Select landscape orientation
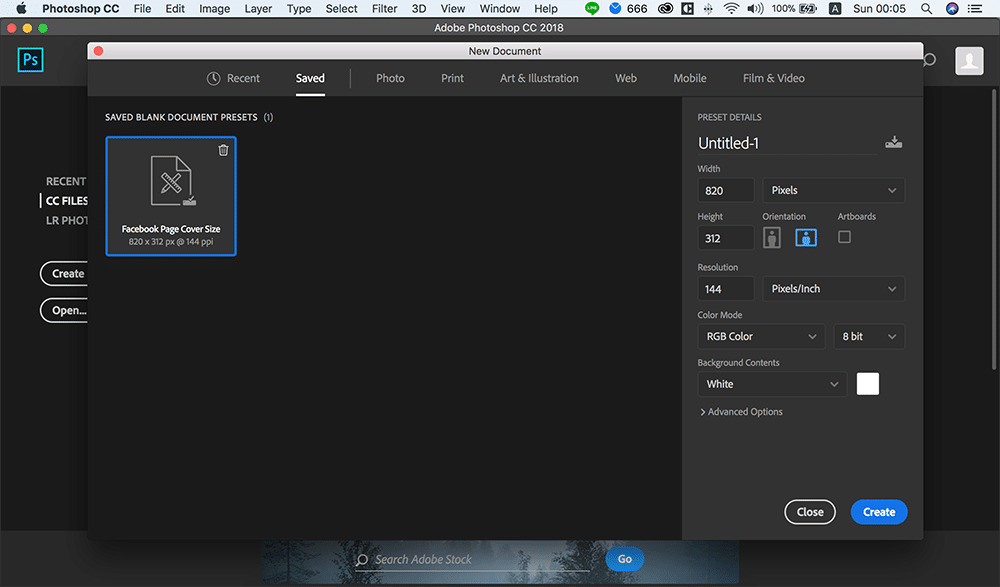 pos(805,238)
